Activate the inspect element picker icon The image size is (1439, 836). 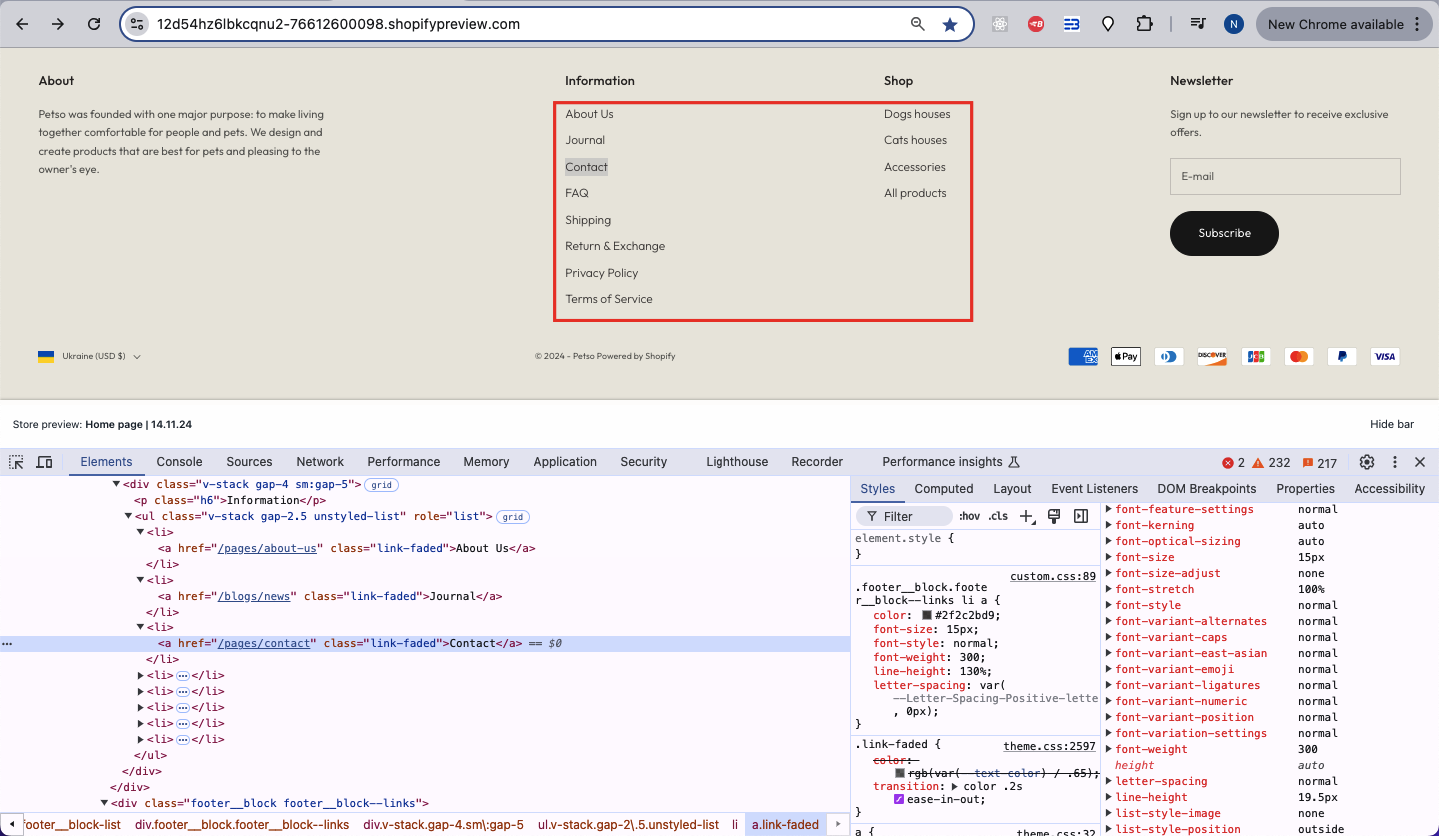pos(16,462)
